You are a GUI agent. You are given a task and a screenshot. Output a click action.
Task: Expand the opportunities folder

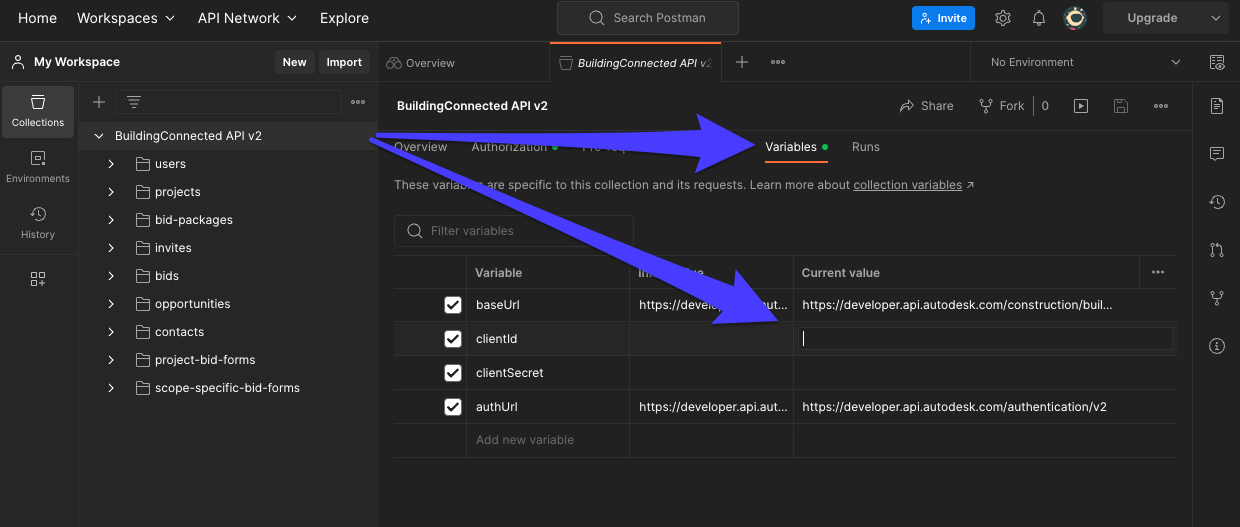[x=111, y=304]
